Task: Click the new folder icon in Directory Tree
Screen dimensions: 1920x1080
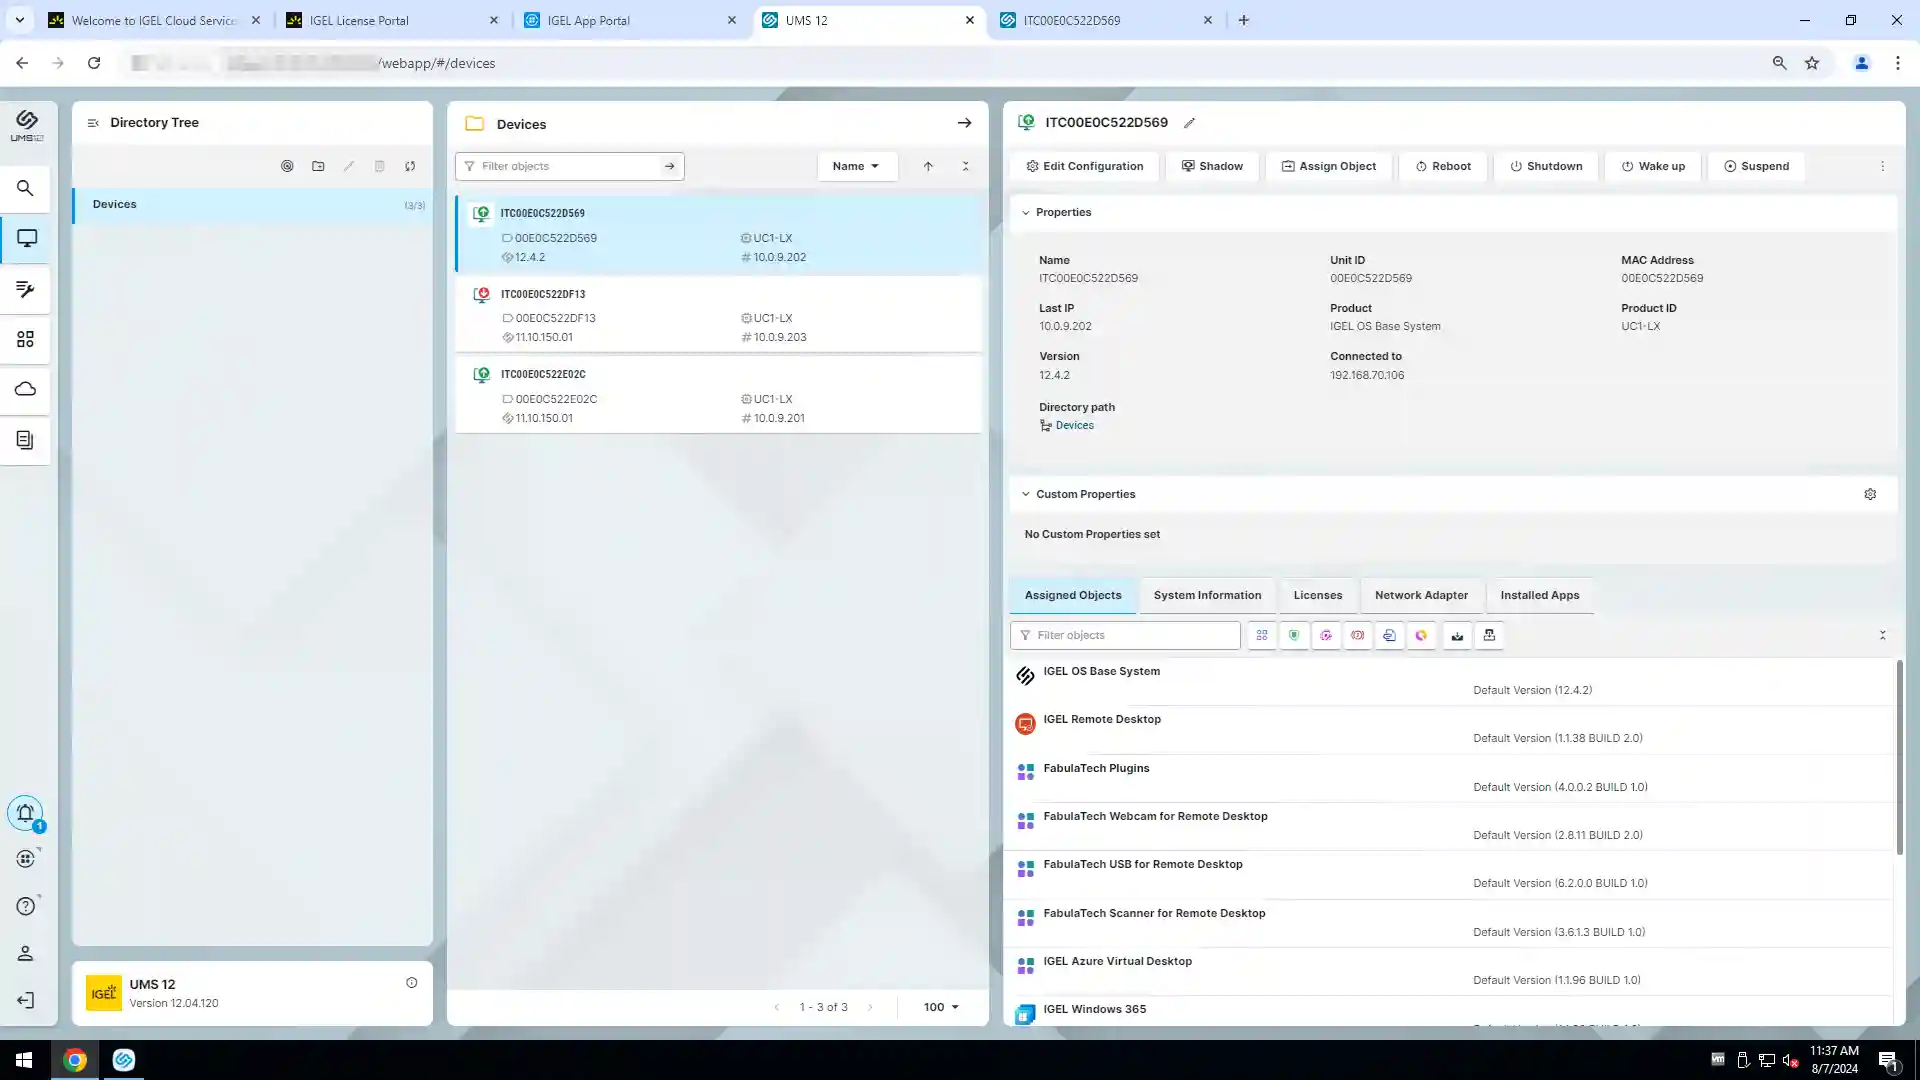Action: (318, 166)
